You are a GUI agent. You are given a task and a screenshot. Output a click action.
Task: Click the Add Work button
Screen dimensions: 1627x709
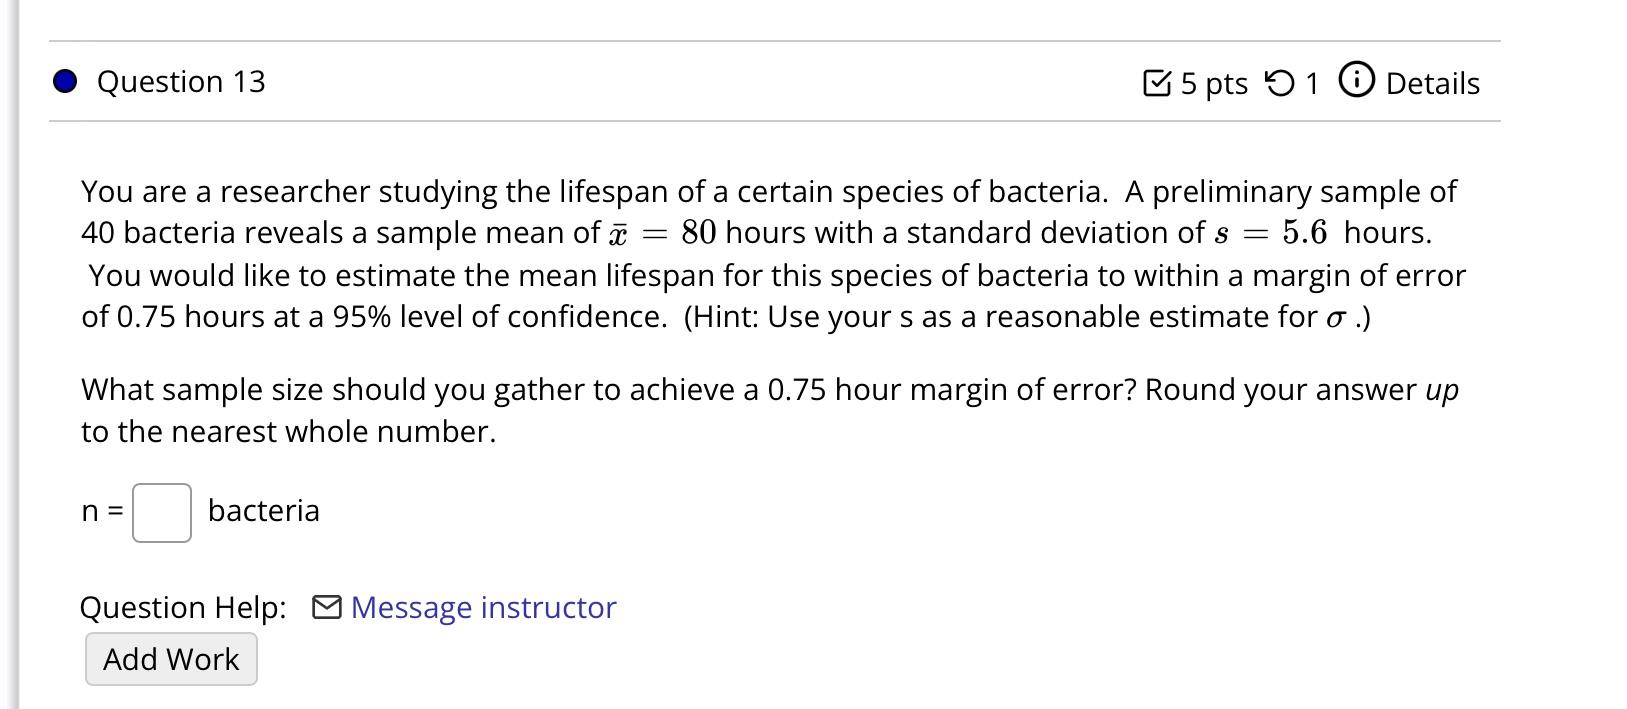point(171,659)
